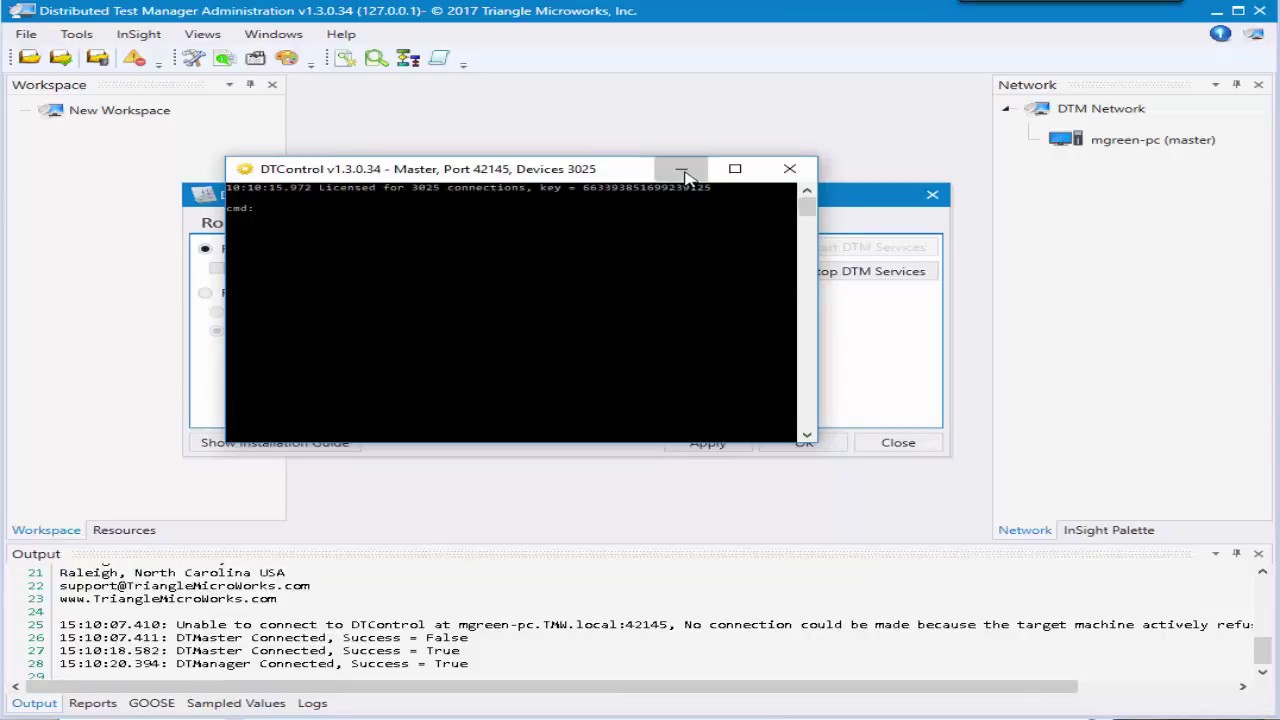1280x720 pixels.
Task: Switch to the Workspace bottom tab
Action: (x=46, y=530)
